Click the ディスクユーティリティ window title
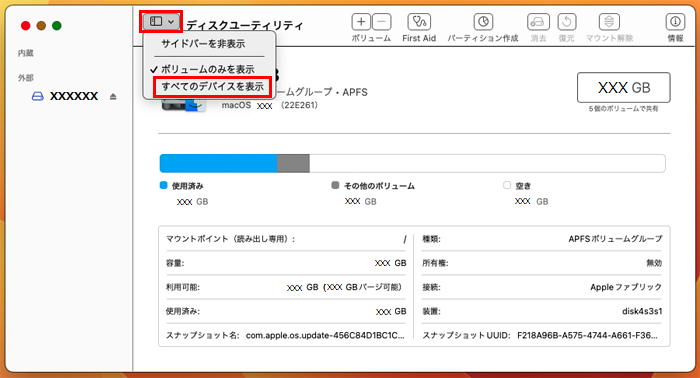700x378 pixels. (x=245, y=25)
